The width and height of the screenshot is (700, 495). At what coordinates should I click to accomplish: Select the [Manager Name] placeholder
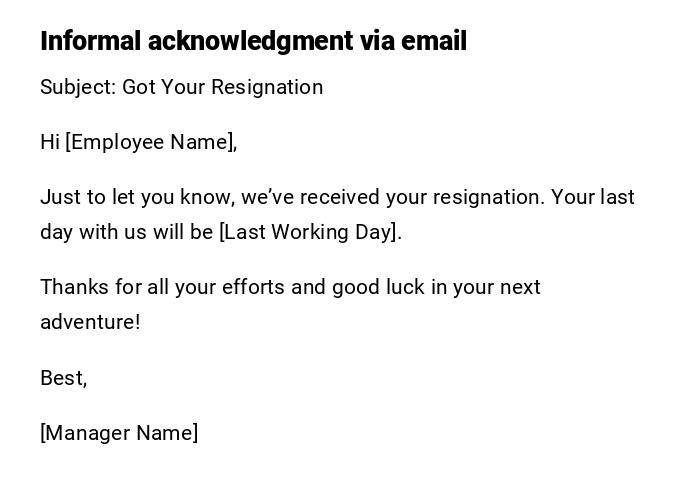(x=119, y=433)
